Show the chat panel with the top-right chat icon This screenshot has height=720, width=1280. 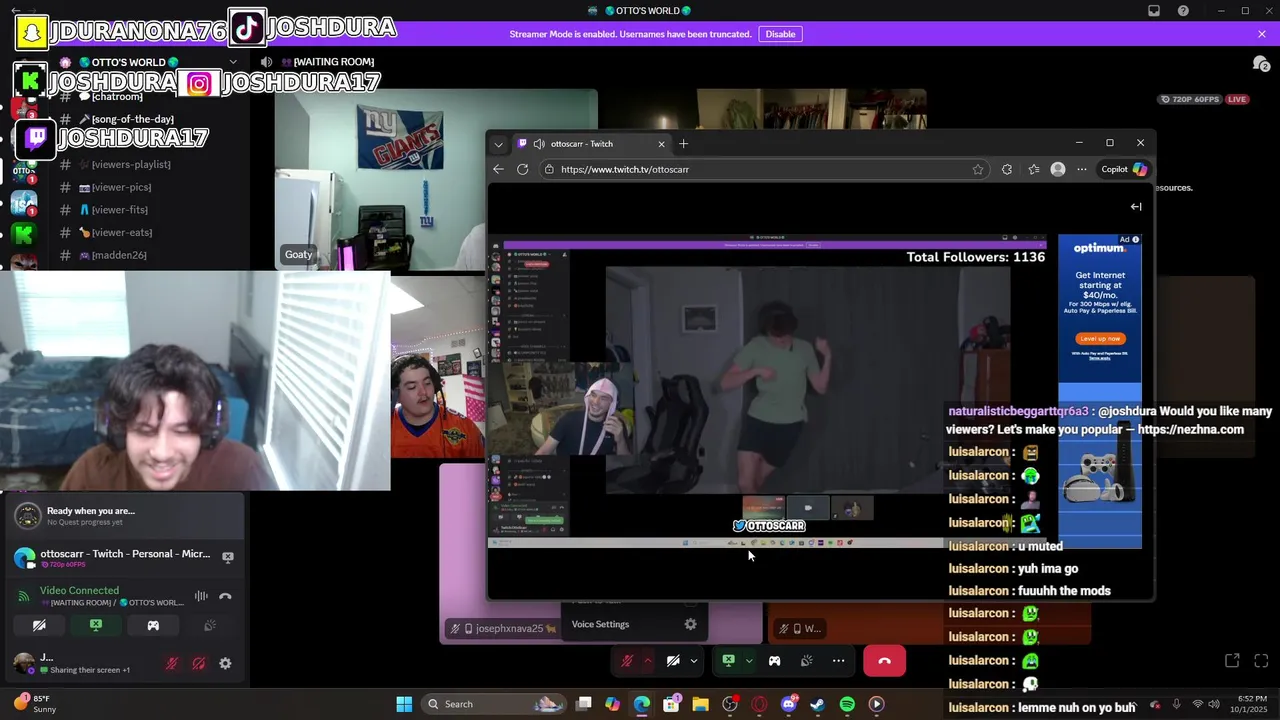[x=1261, y=63]
